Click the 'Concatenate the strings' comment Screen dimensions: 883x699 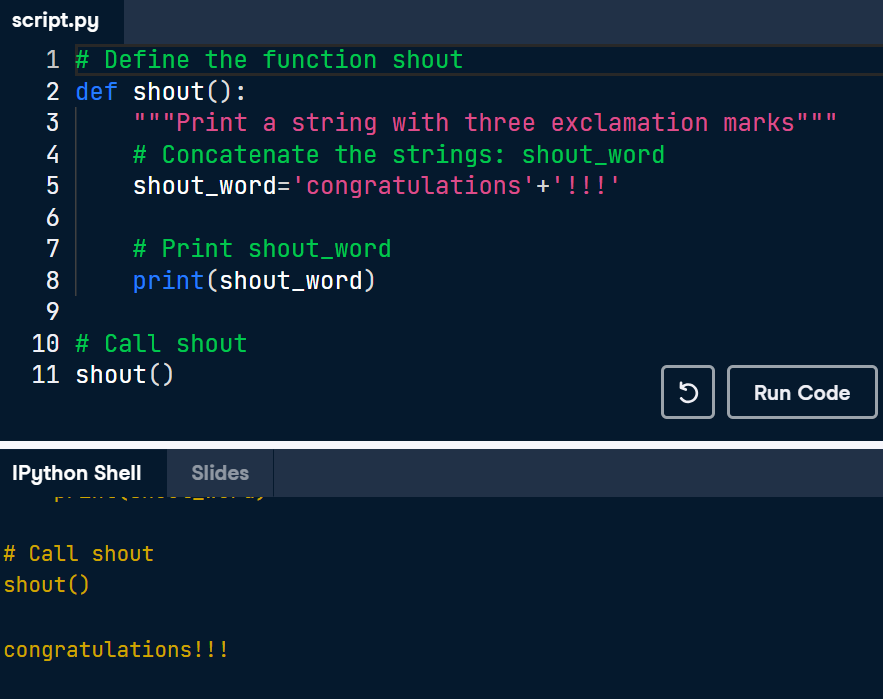(399, 155)
